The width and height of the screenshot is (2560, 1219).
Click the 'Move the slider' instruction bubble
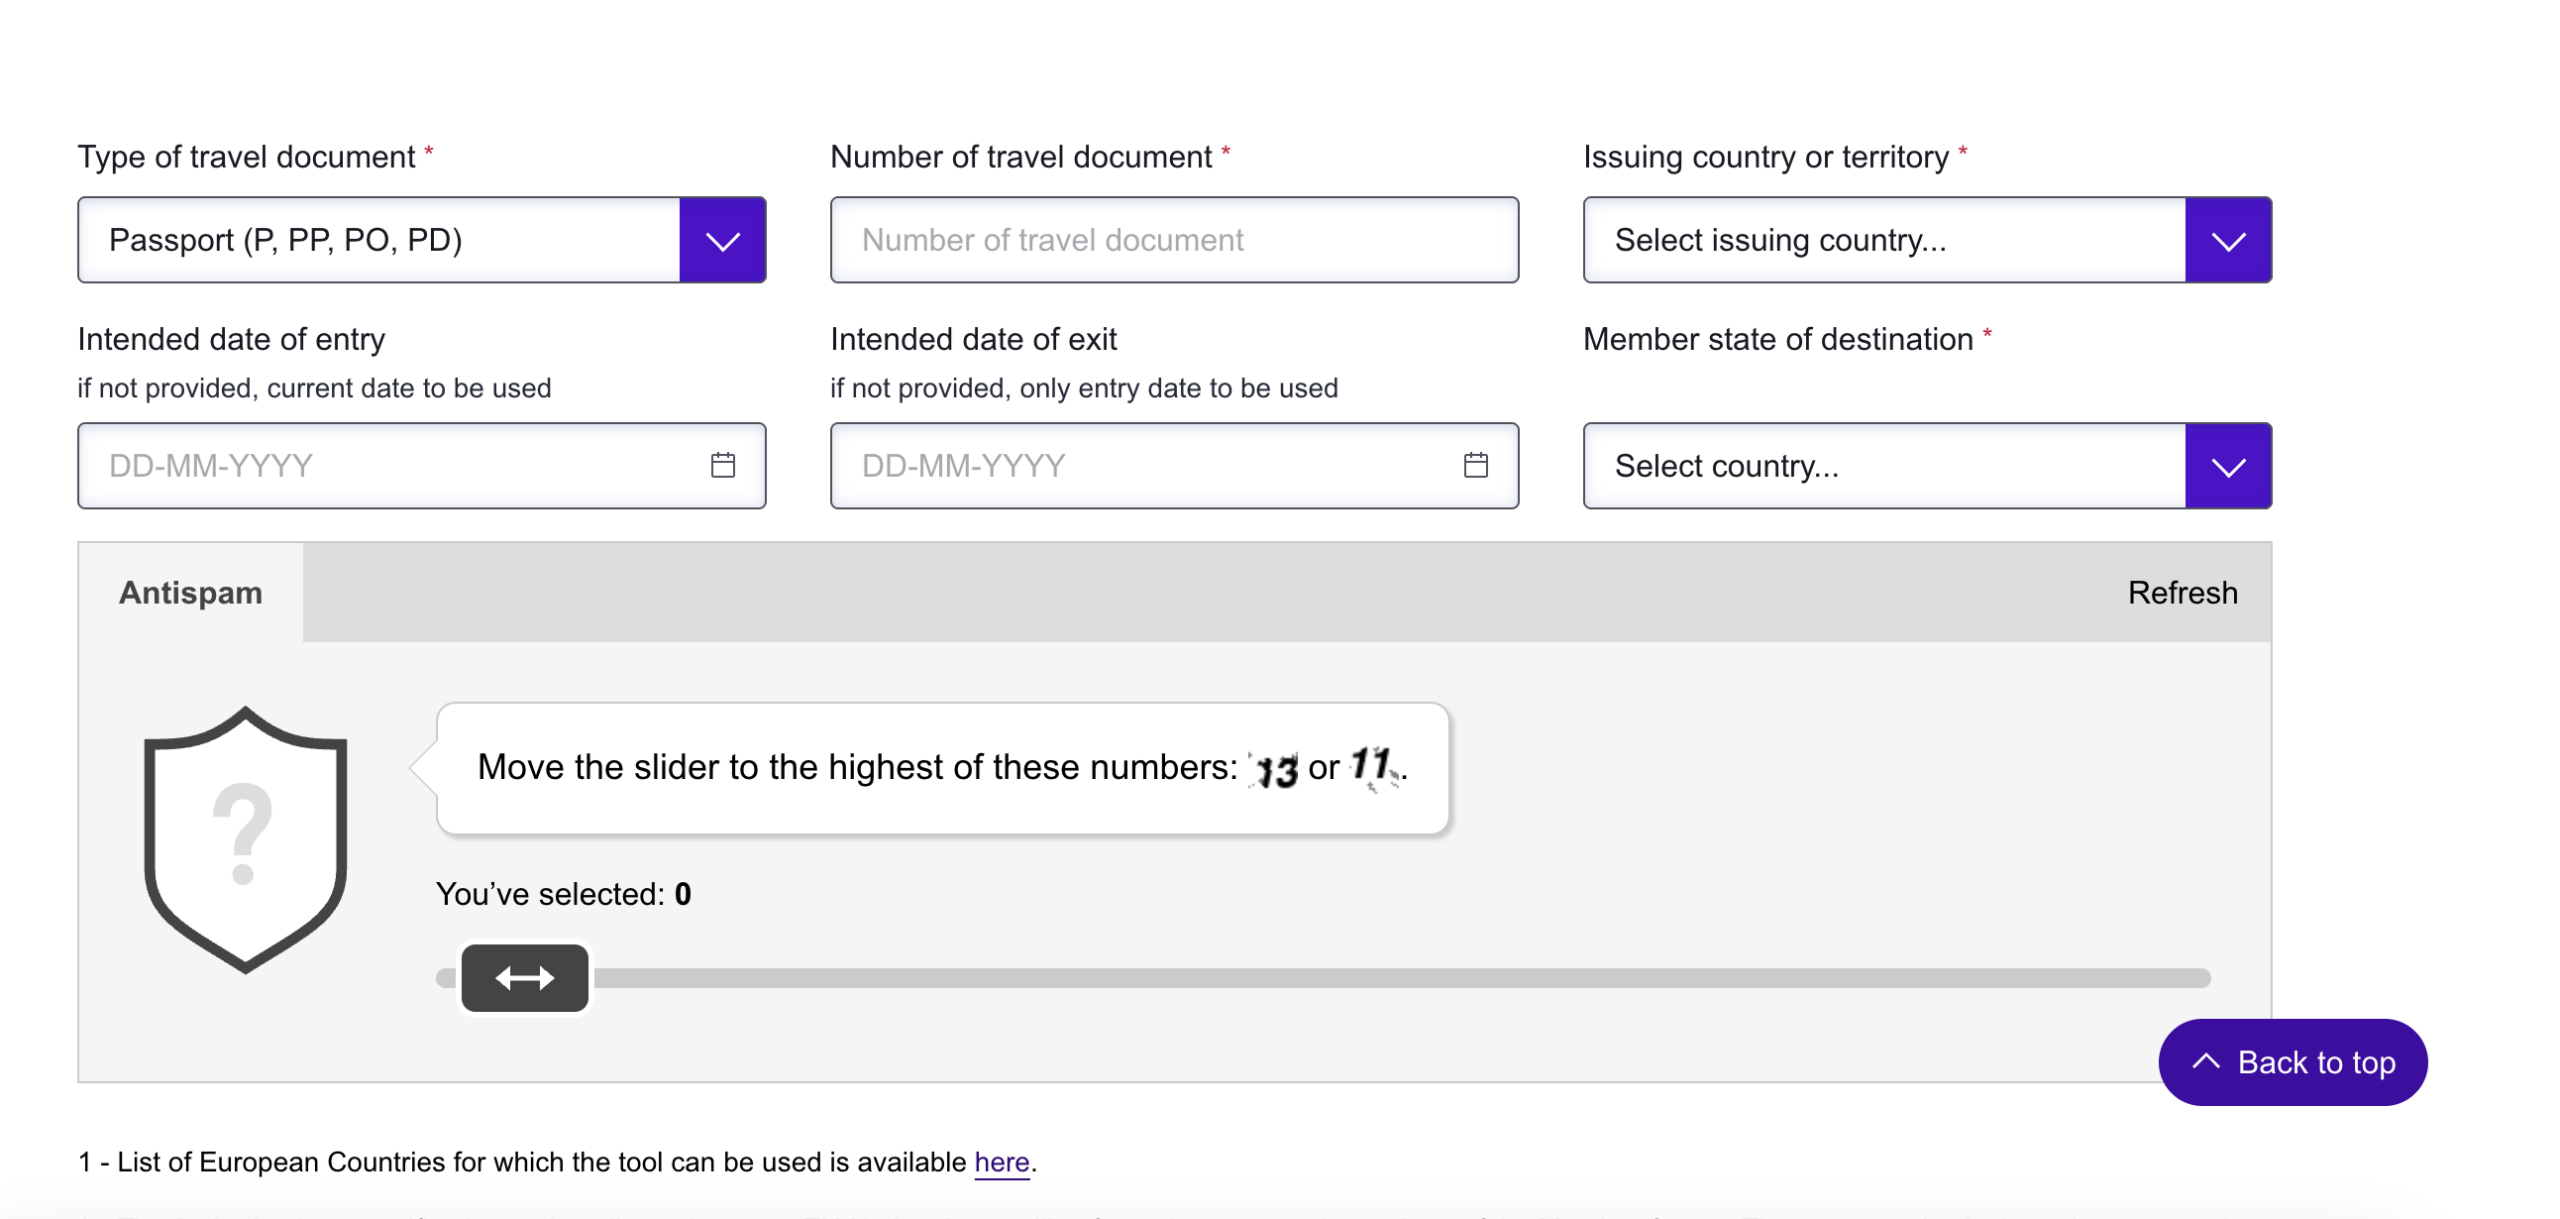(942, 768)
